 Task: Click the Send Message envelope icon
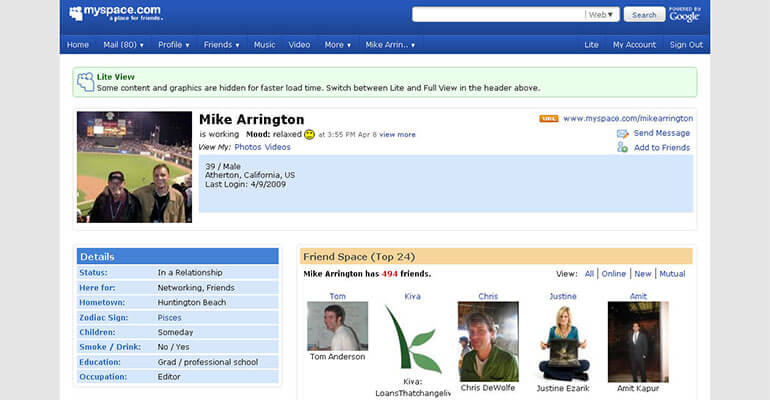623,133
